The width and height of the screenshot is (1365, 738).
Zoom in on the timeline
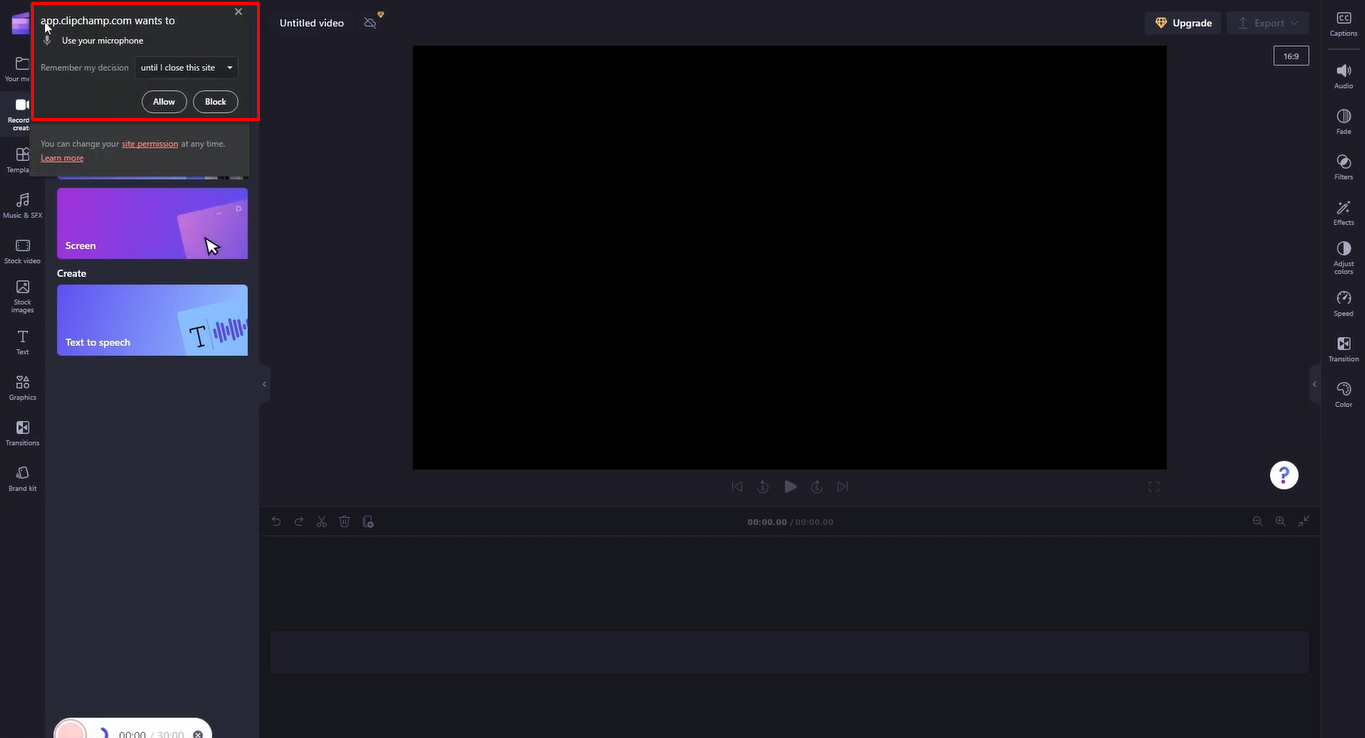(1280, 521)
